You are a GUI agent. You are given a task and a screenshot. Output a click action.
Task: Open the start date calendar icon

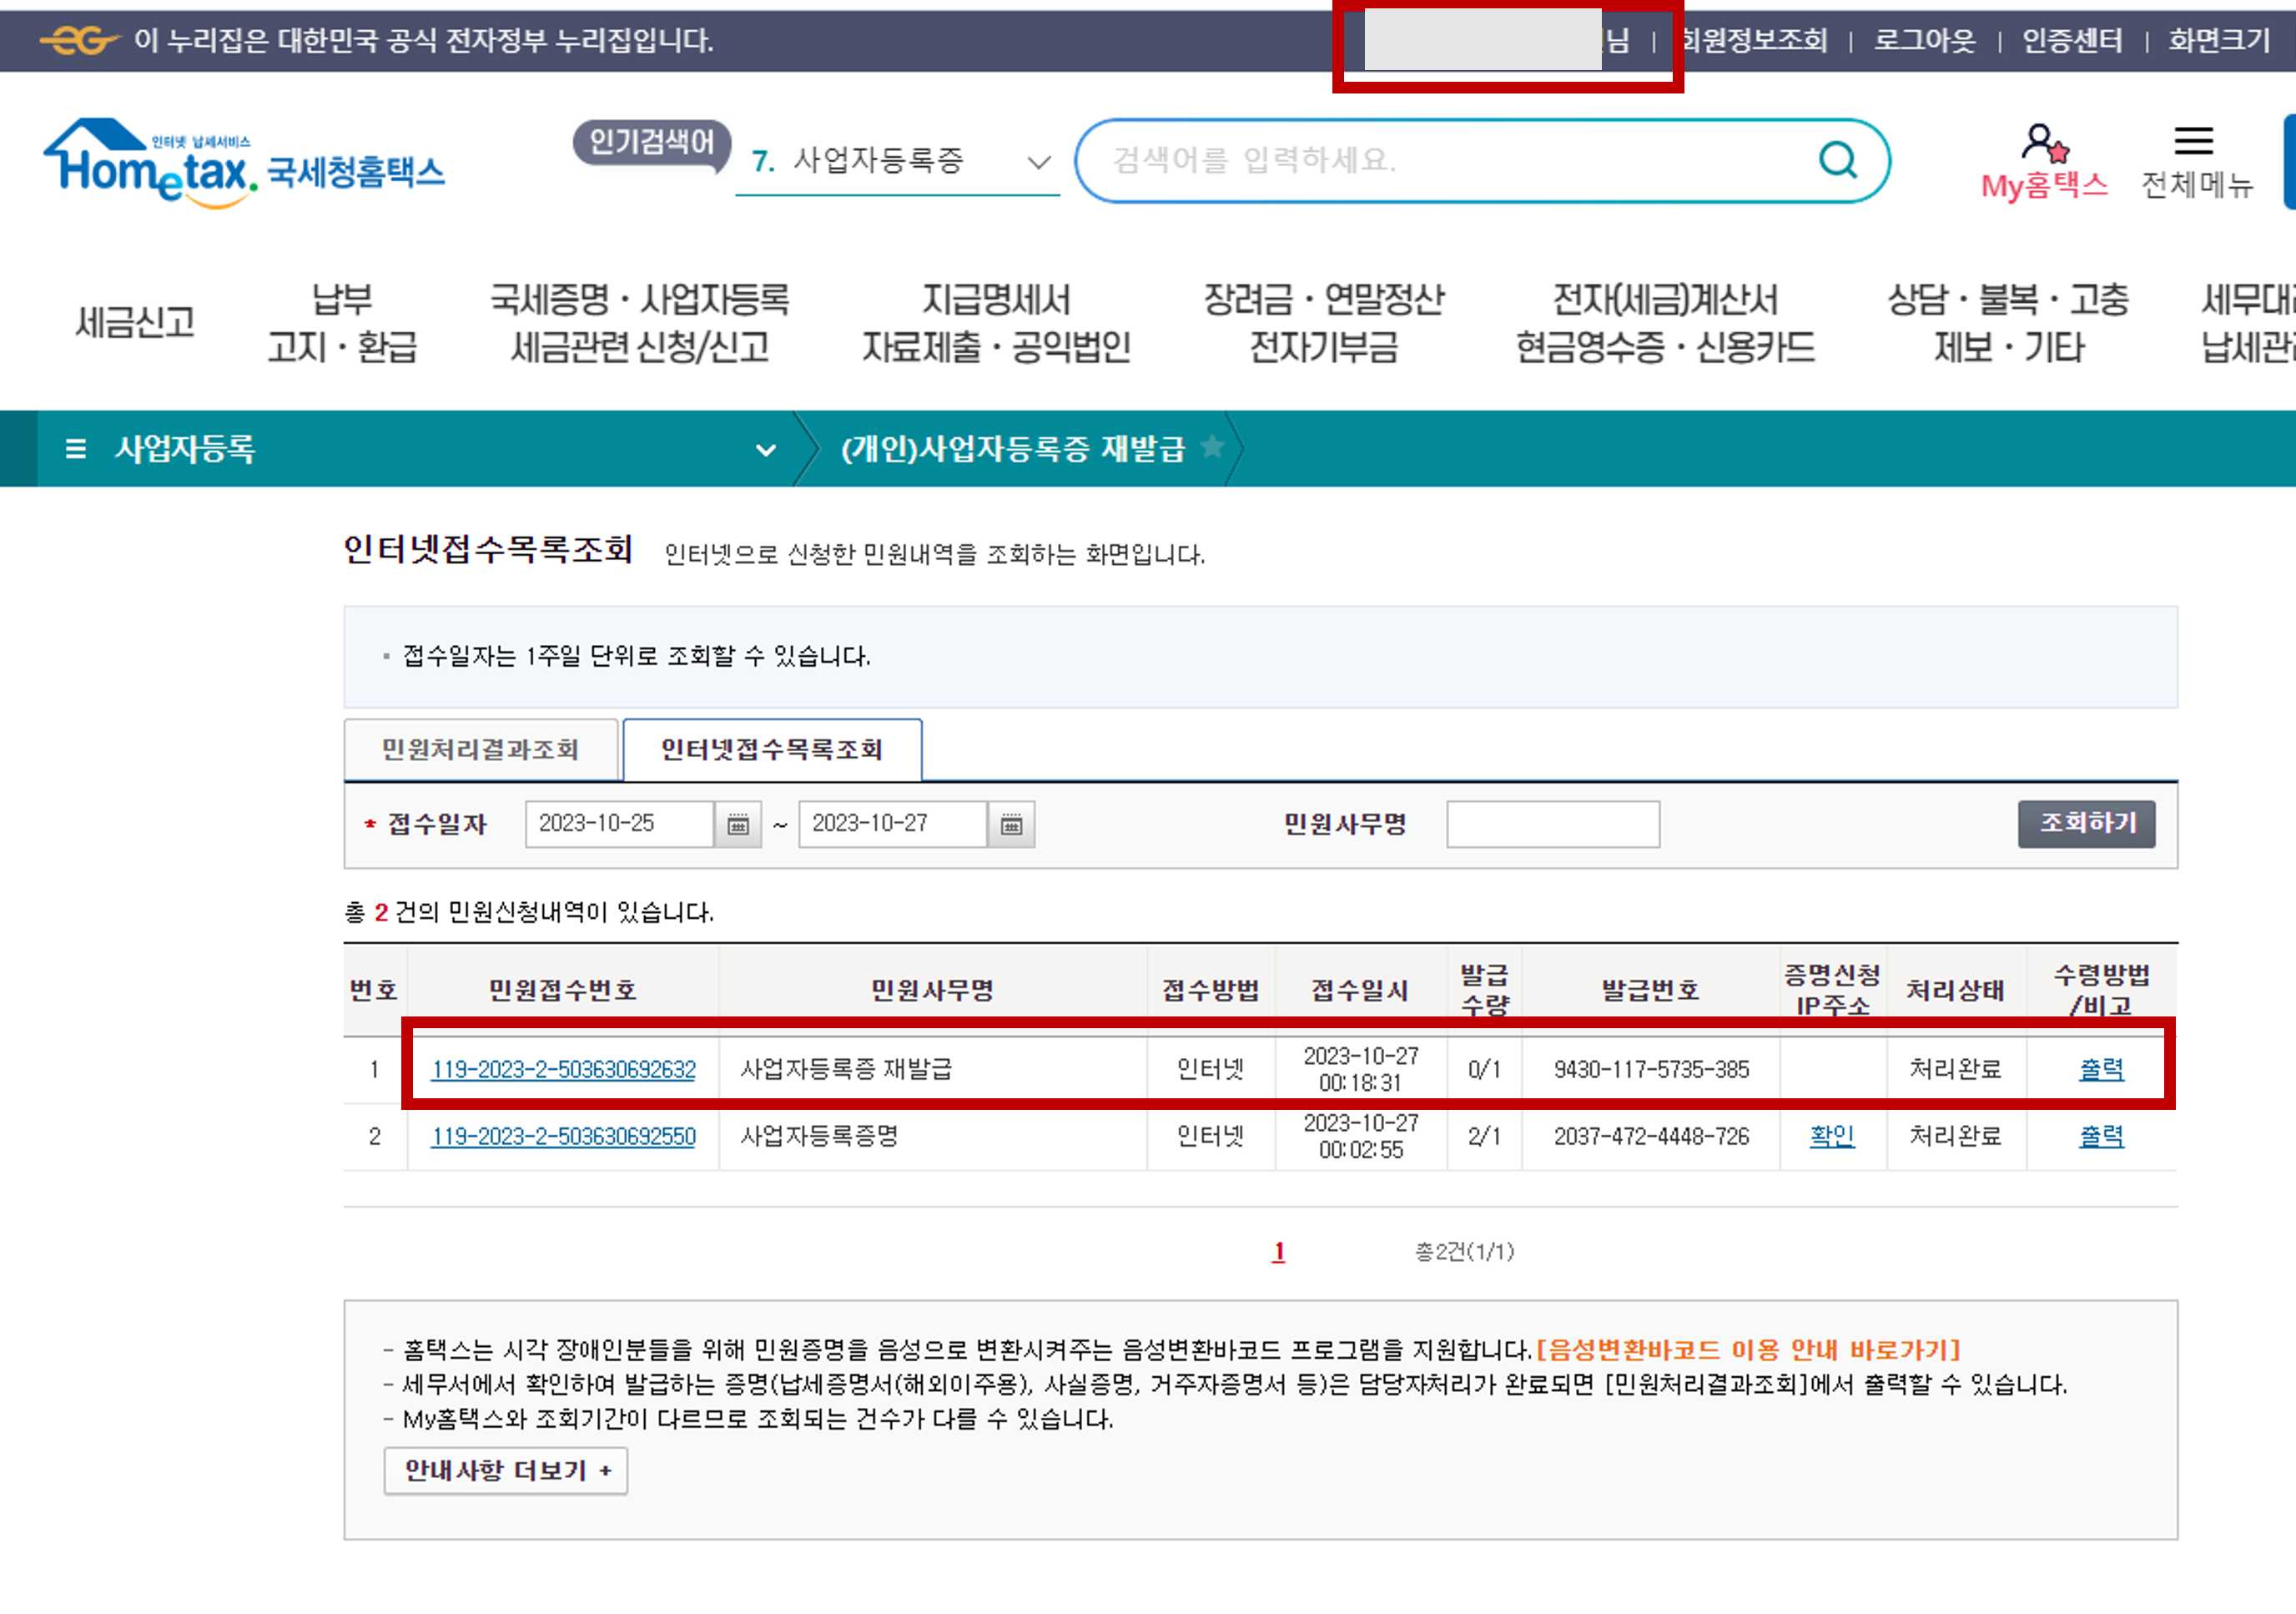tap(738, 824)
